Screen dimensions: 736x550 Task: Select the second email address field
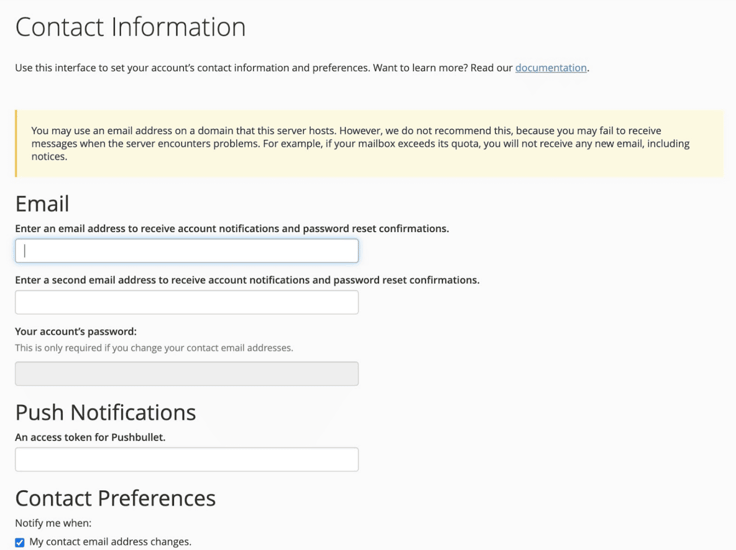point(187,302)
